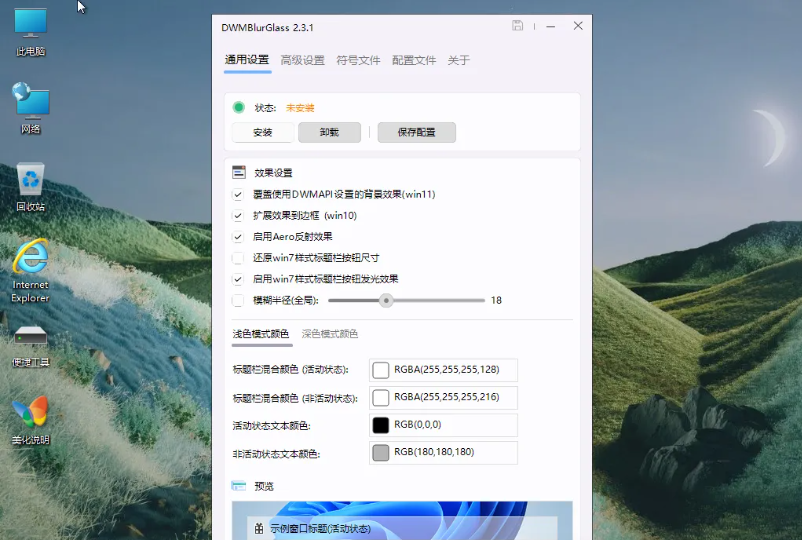This screenshot has width=802, height=540.
Task: Click the sample window title icon in preview
Action: (x=259, y=529)
